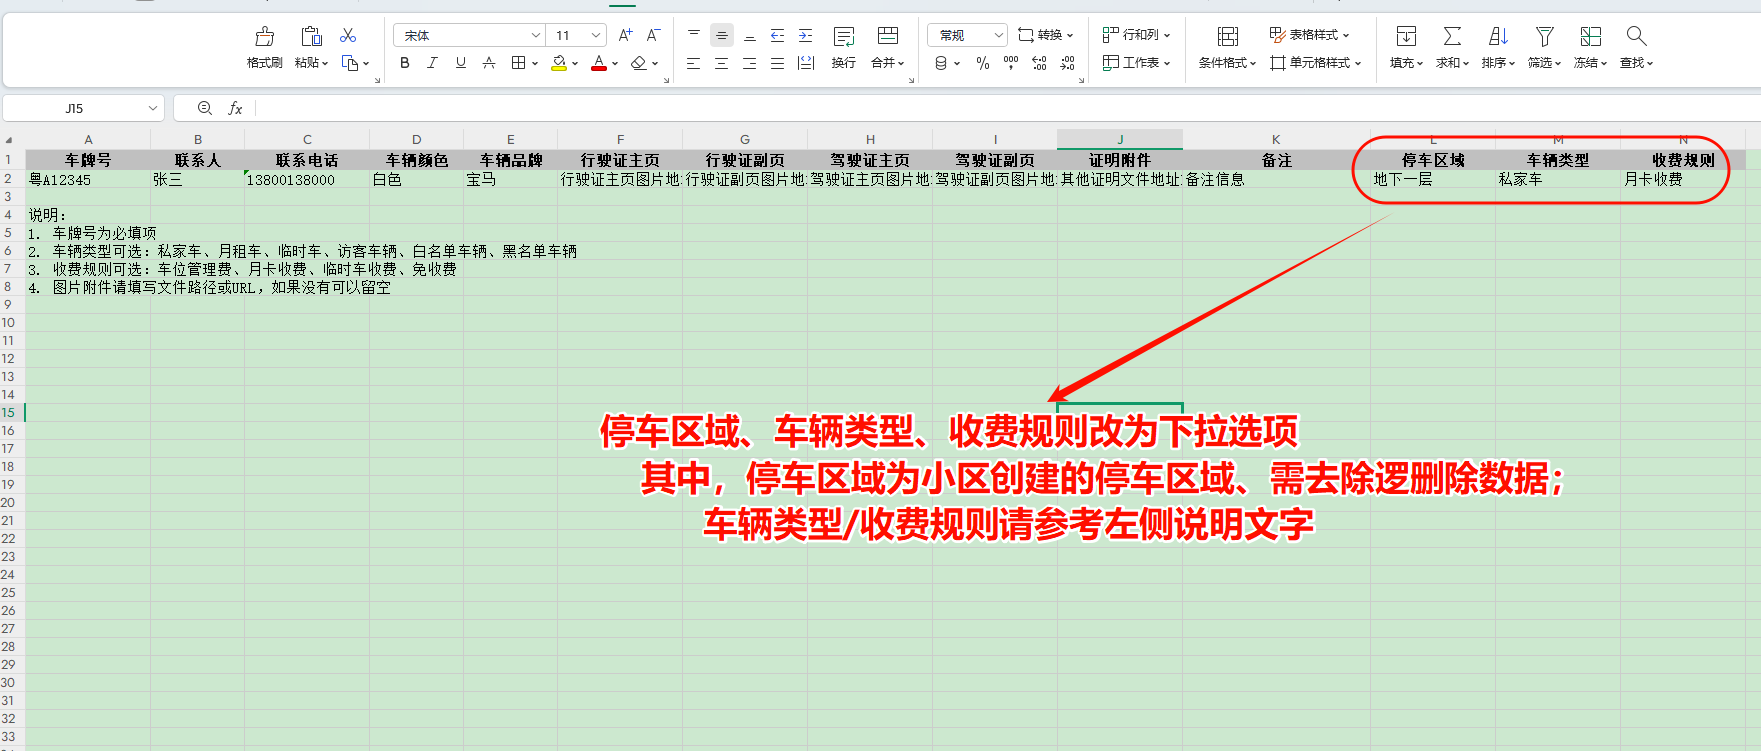
Task: Toggle Bold formatting
Action: point(405,63)
